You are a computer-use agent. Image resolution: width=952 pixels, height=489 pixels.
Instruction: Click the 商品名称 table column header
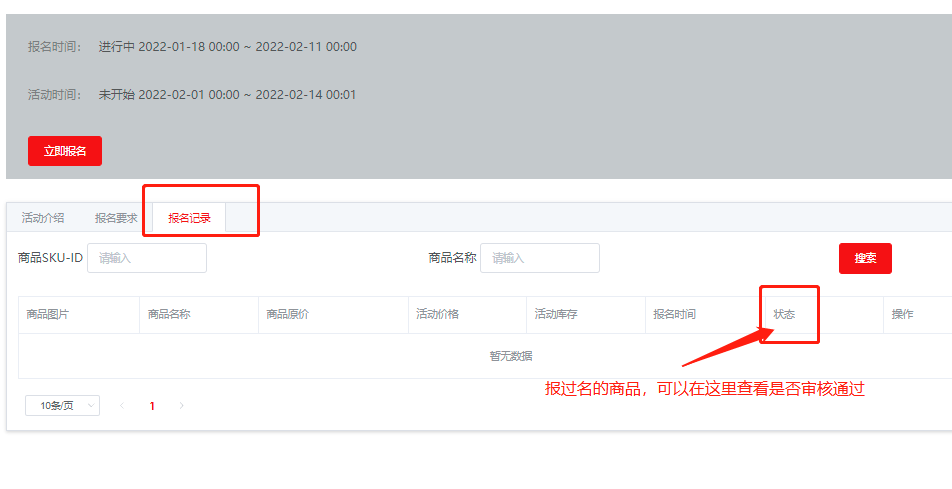(x=169, y=314)
